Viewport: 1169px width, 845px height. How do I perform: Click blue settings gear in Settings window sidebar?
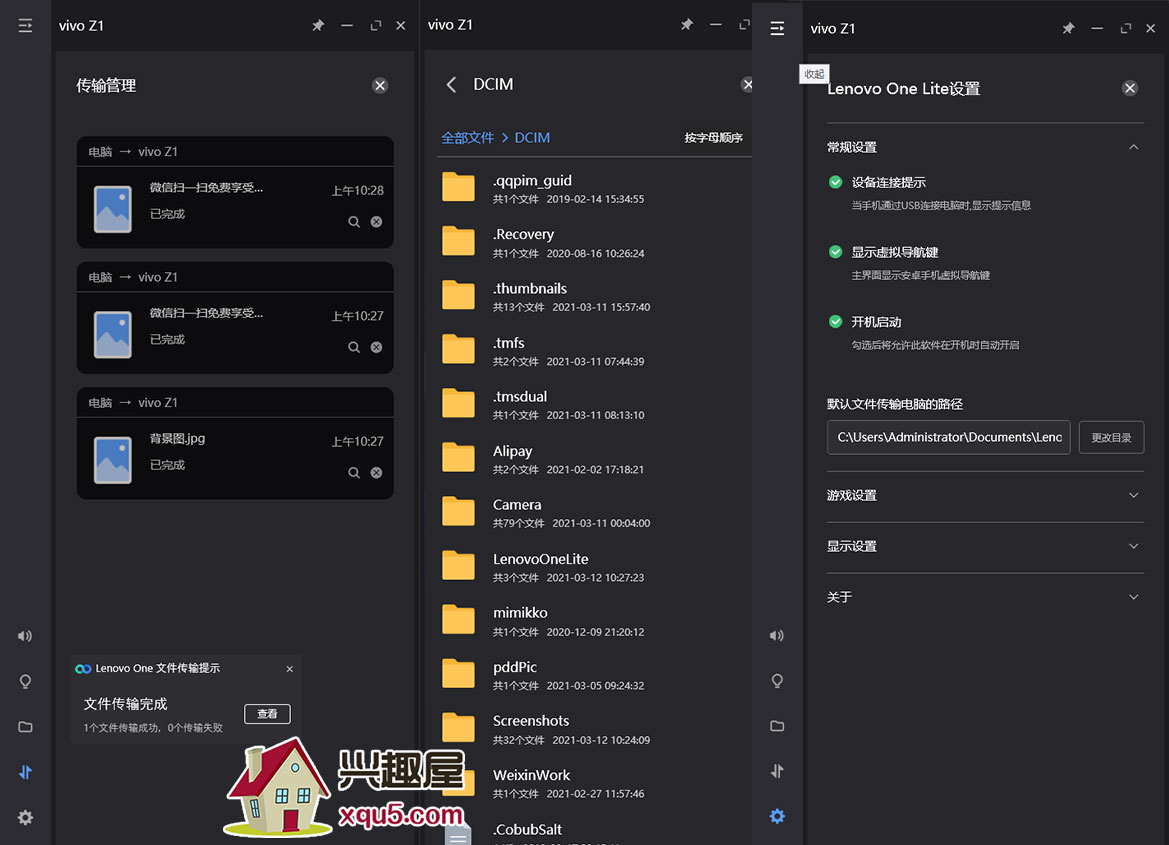point(777,816)
